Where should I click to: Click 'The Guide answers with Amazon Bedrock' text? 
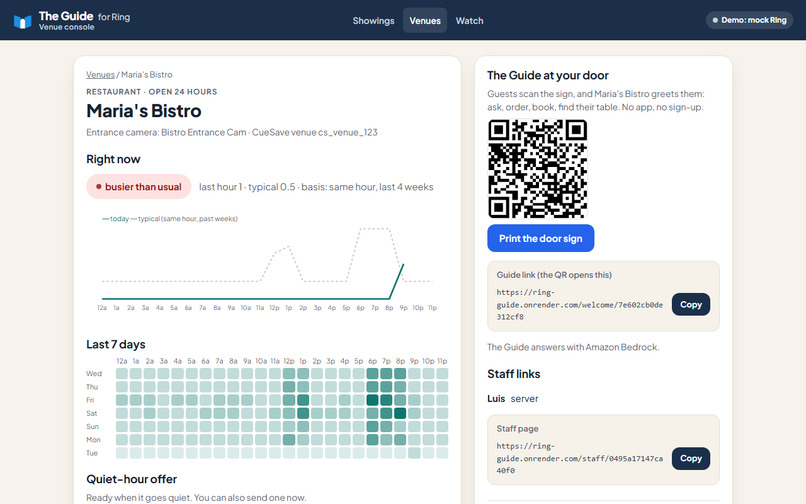click(573, 347)
